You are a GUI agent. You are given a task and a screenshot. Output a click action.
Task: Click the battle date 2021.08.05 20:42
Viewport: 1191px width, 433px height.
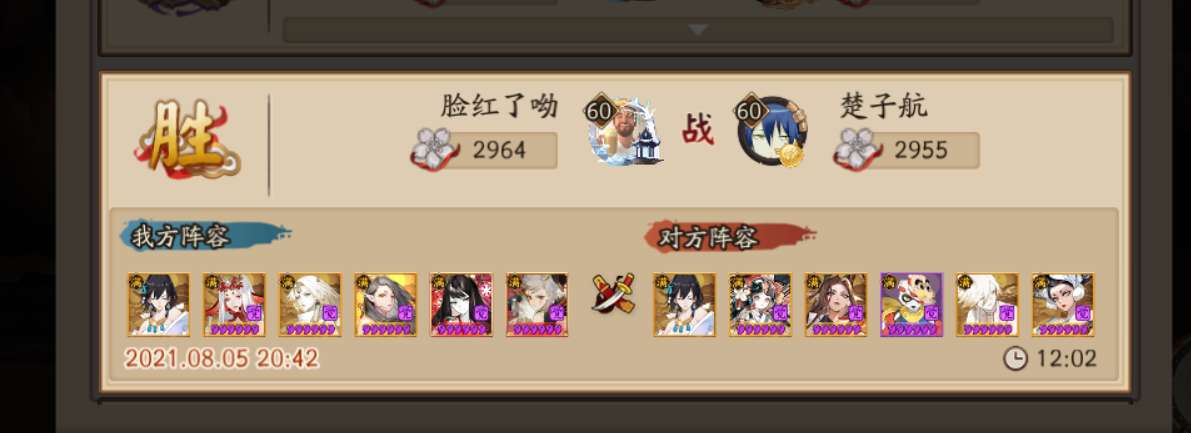[221, 359]
